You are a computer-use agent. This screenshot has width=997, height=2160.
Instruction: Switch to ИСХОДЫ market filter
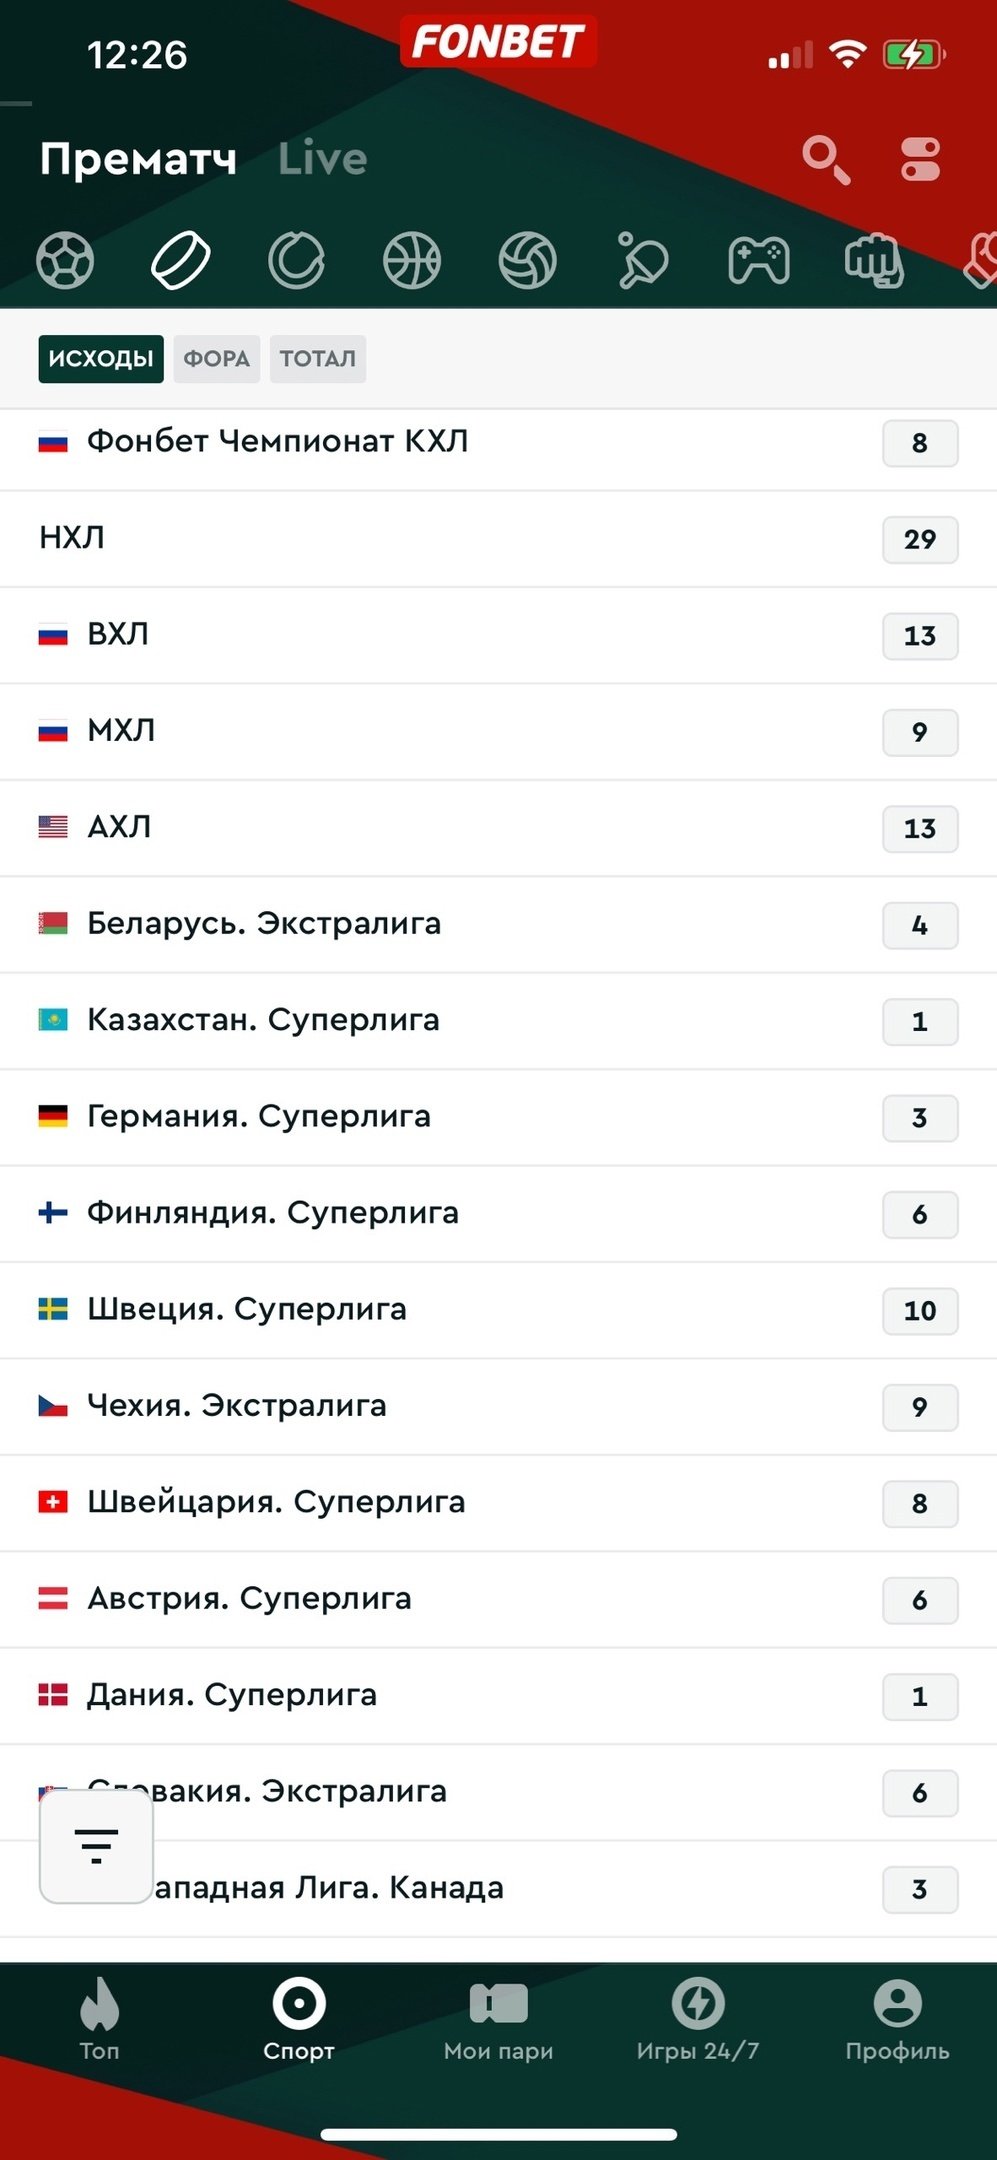coord(101,359)
